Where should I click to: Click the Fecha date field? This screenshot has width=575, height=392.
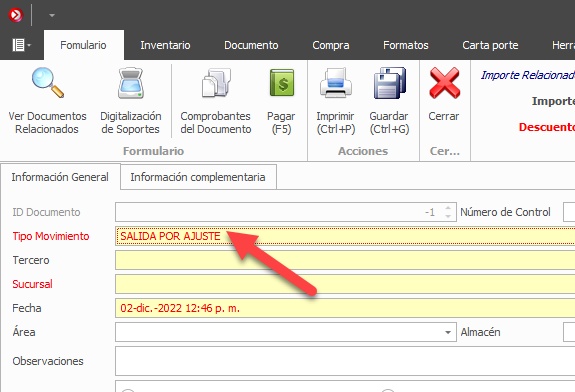pos(345,308)
